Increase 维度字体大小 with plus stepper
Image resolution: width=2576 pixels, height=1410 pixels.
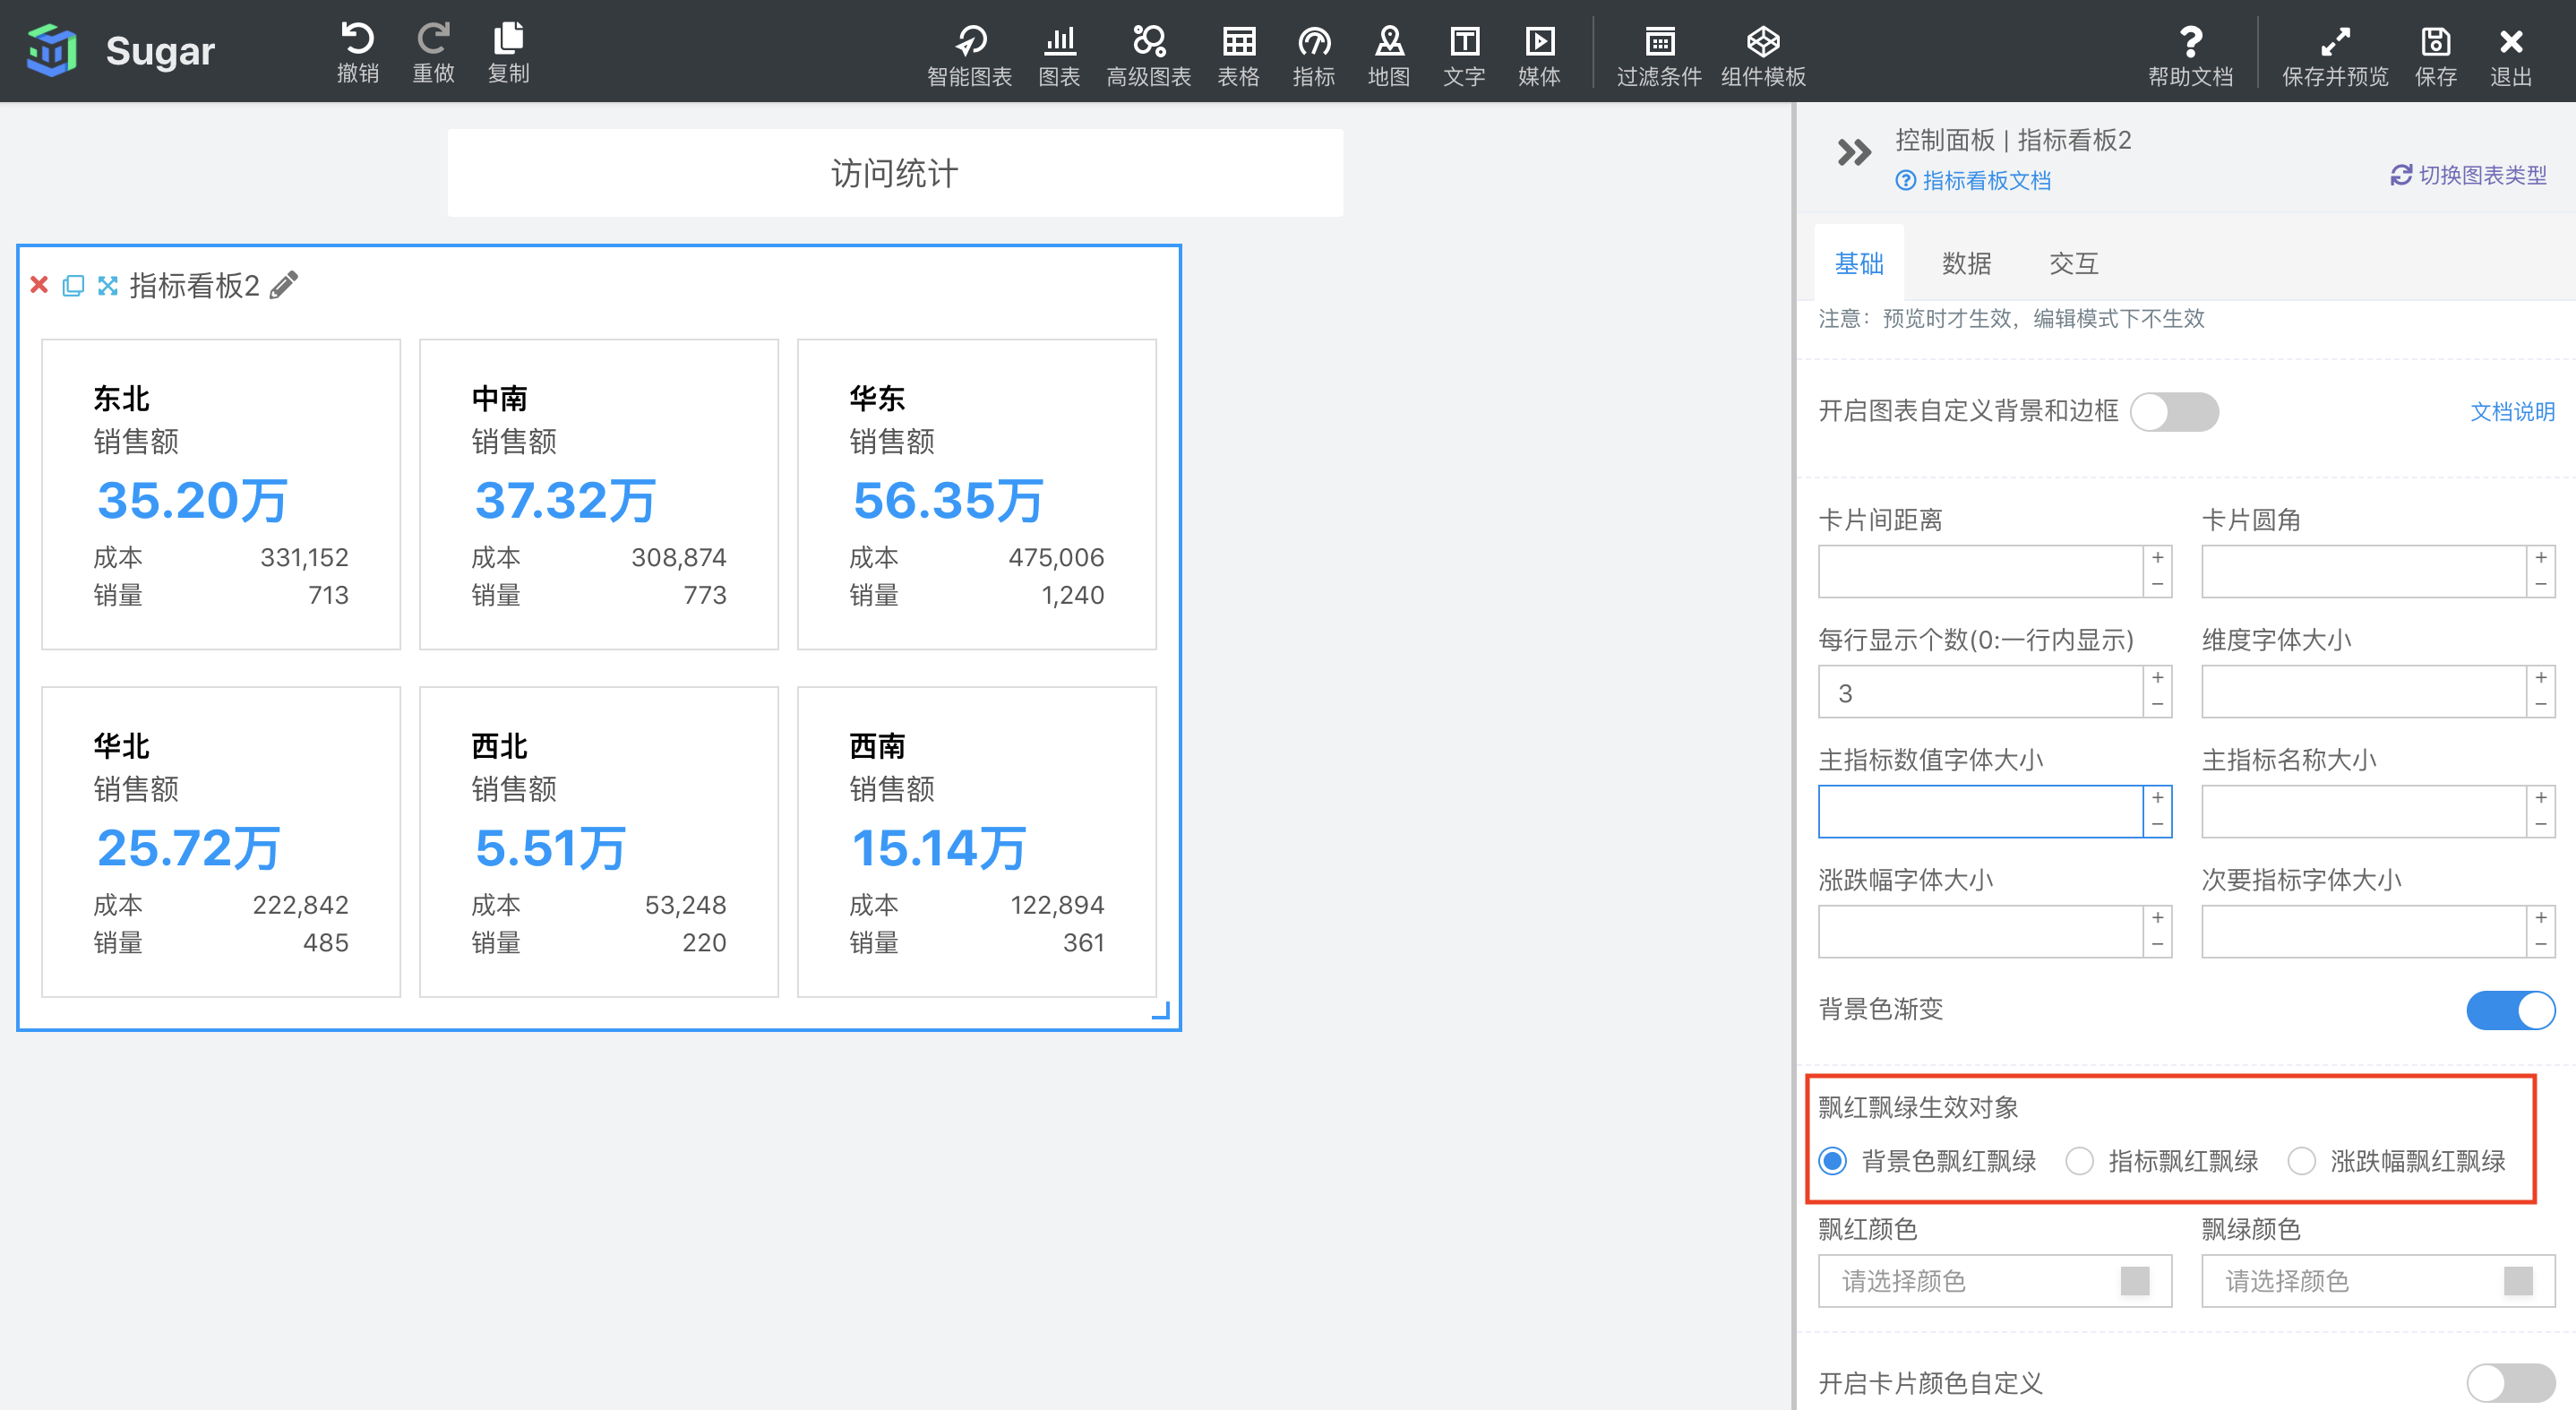(2540, 678)
